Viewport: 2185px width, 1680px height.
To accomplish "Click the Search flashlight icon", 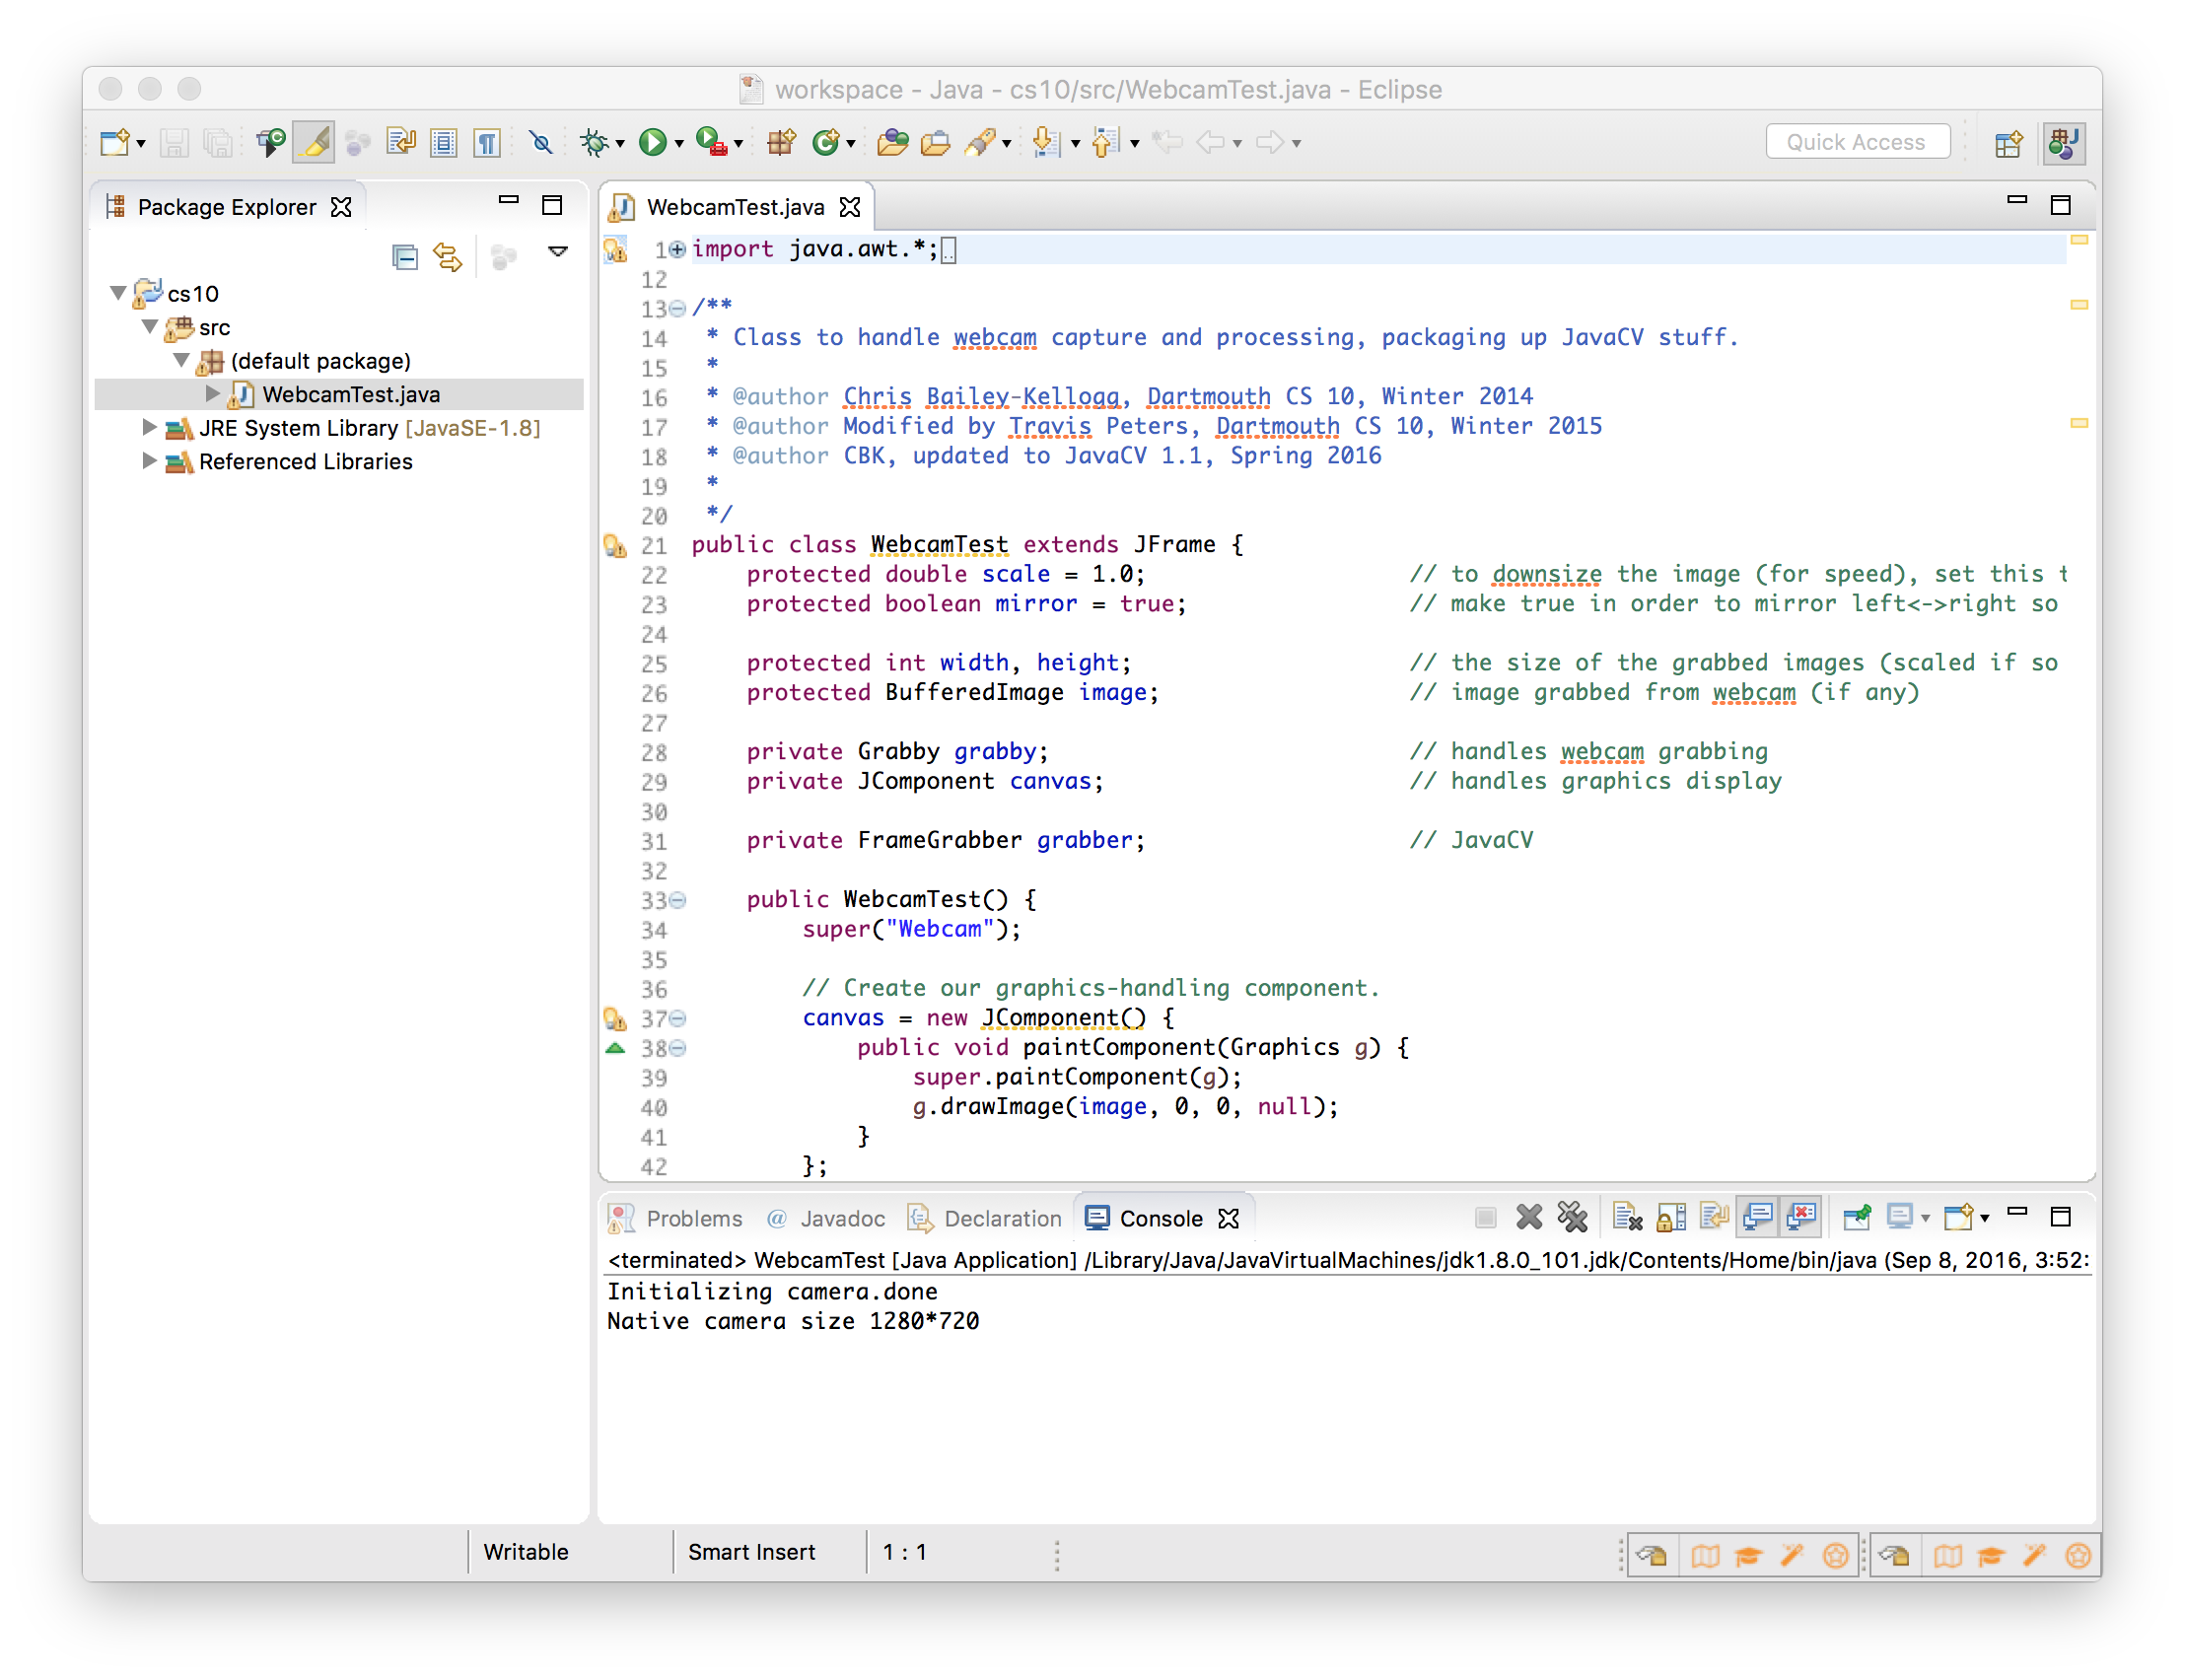I will click(x=980, y=143).
